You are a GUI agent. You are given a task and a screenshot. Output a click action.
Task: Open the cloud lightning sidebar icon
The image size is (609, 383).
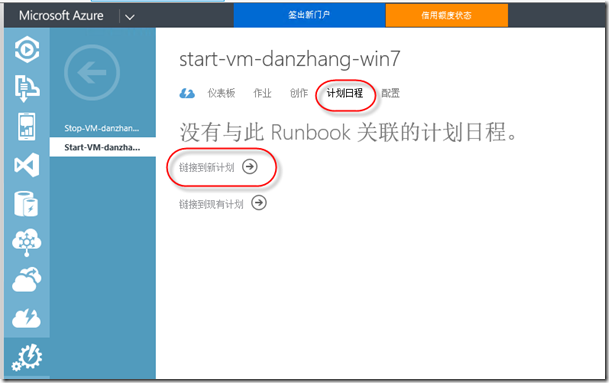(x=26, y=318)
